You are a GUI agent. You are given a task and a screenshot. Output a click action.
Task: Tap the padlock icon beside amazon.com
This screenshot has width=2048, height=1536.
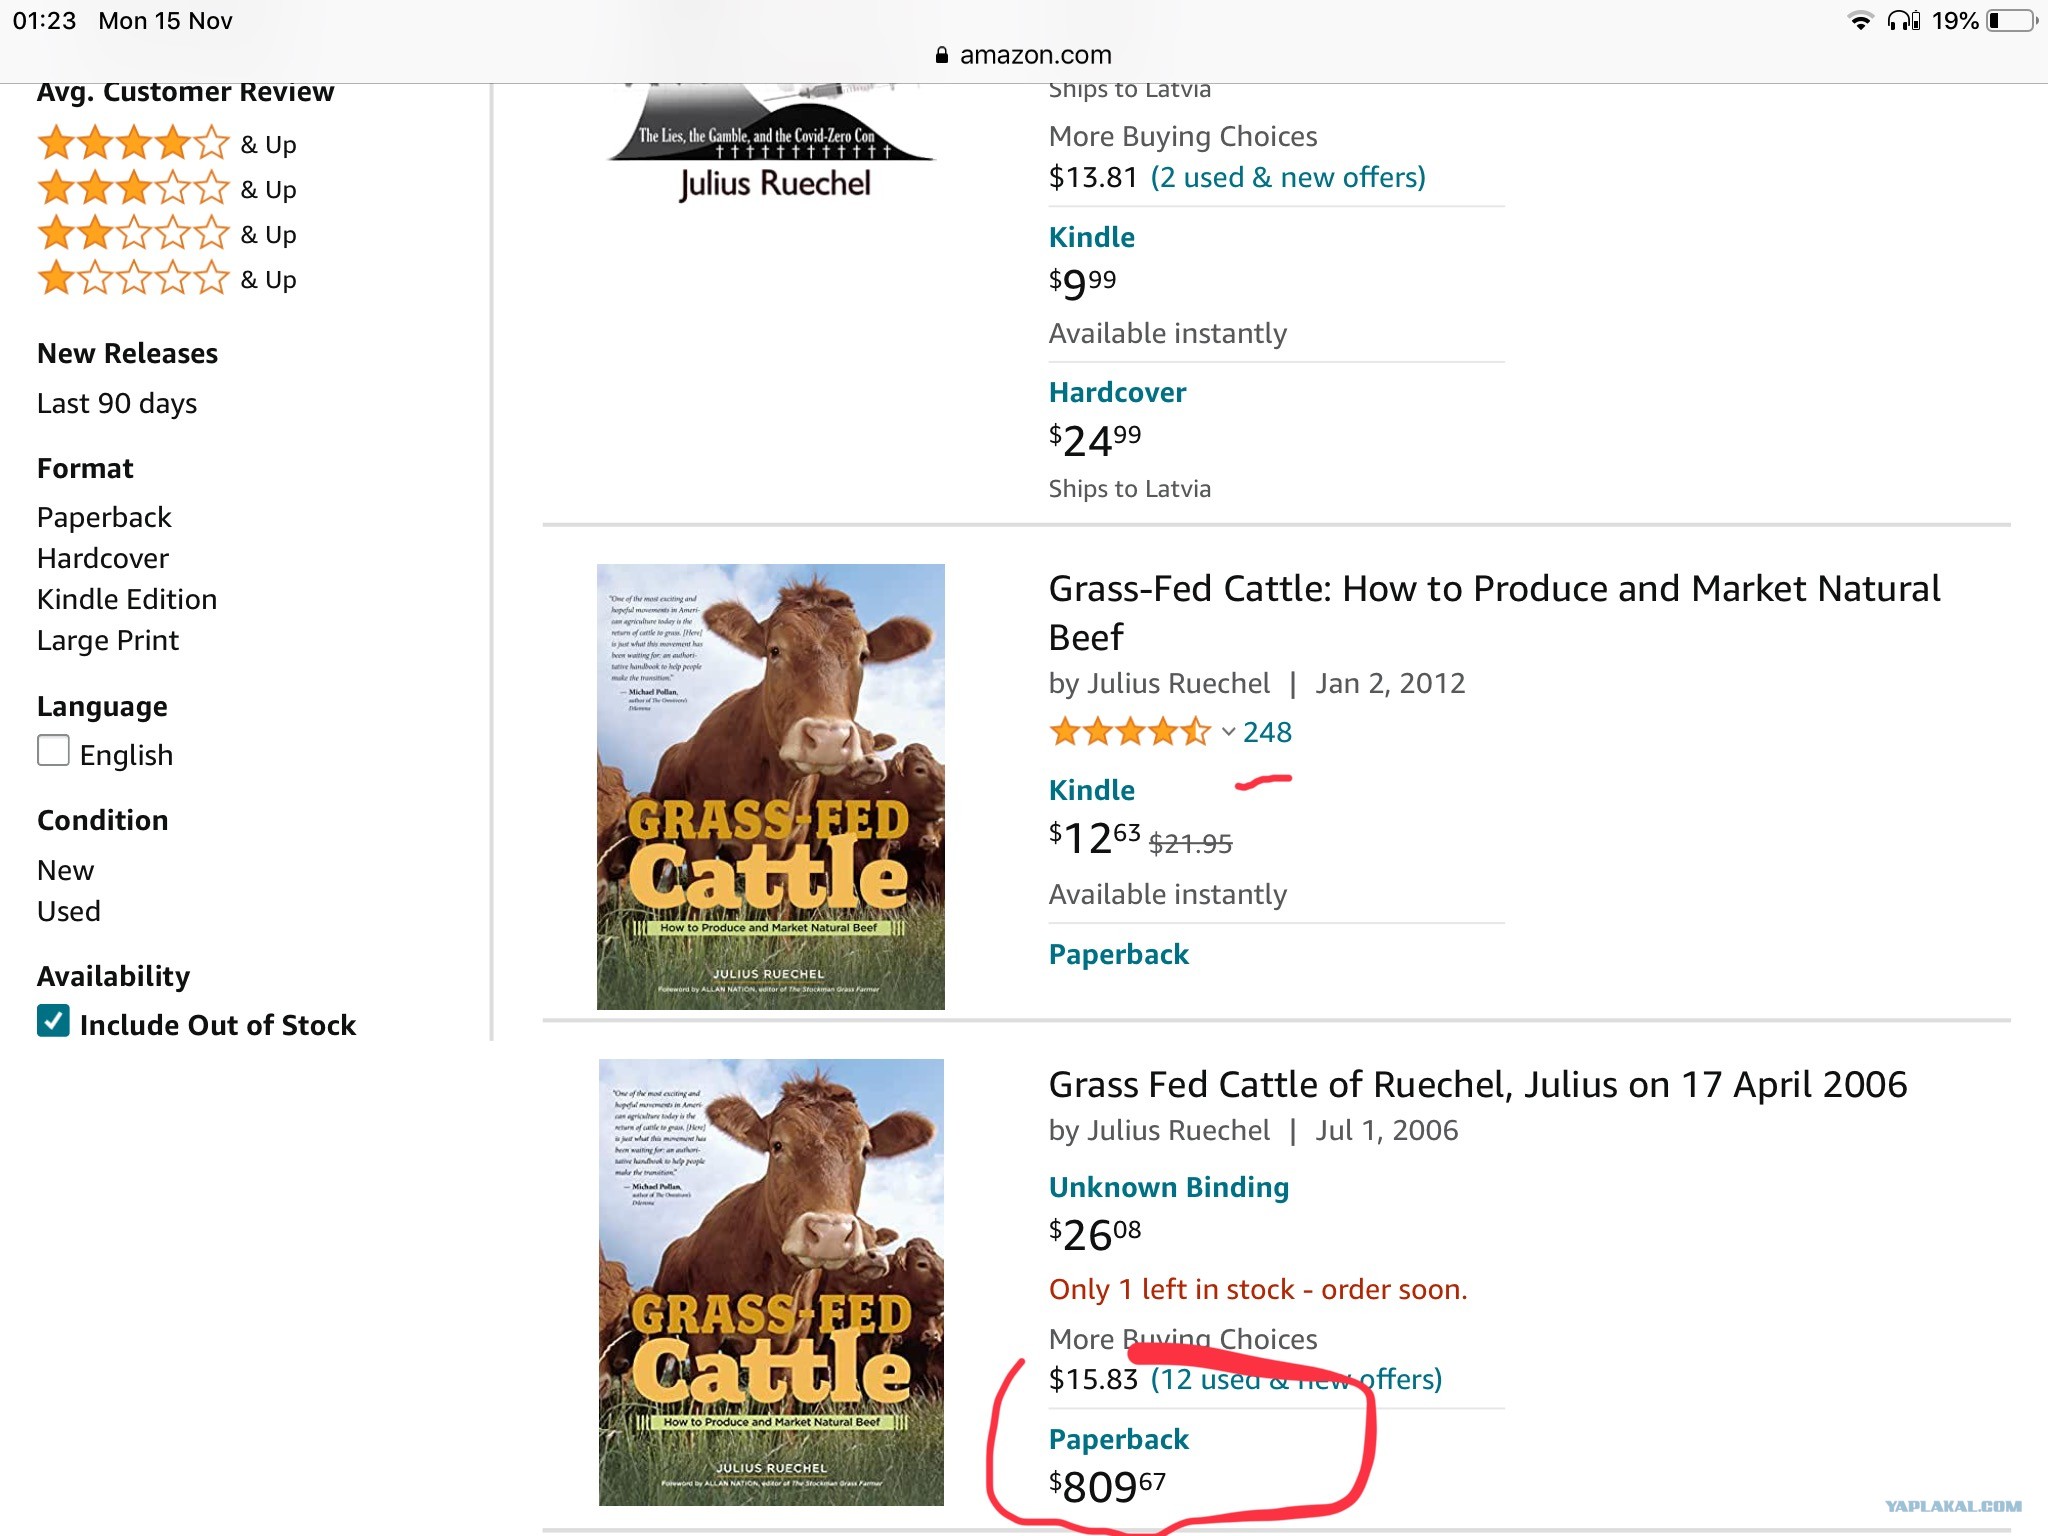click(941, 55)
